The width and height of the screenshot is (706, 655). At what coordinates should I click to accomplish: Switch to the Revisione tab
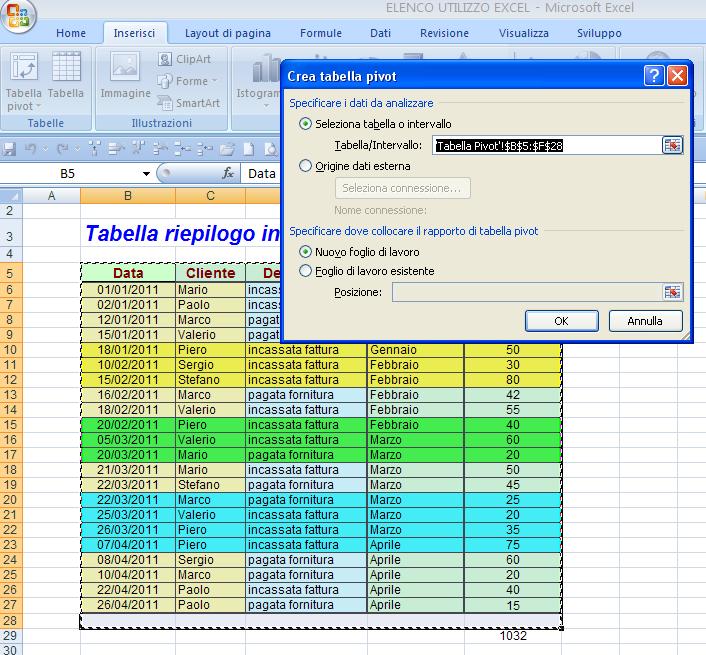[x=444, y=33]
